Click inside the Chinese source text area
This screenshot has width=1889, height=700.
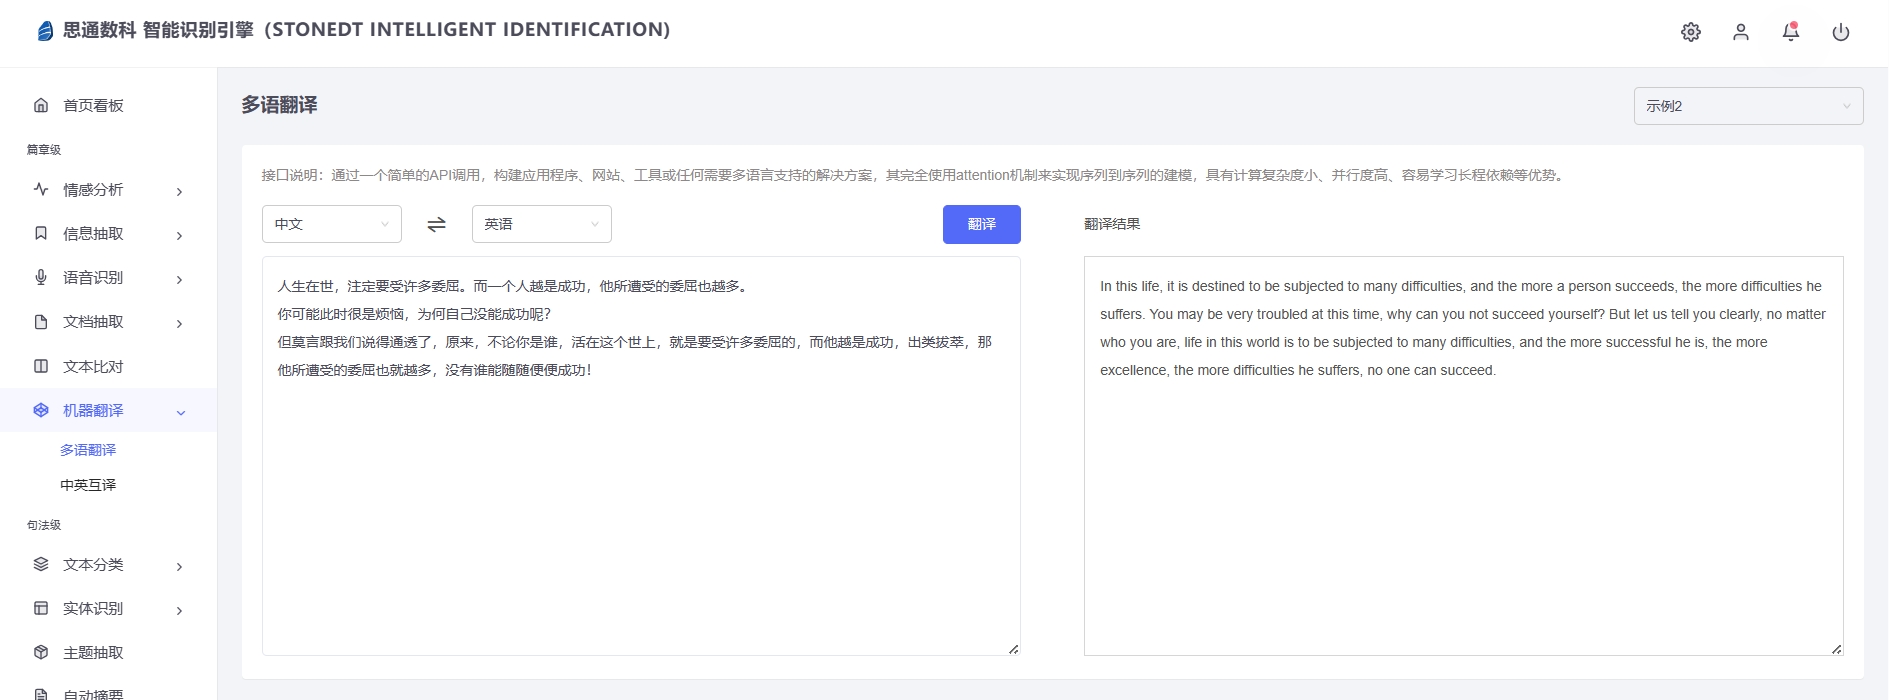(x=640, y=500)
